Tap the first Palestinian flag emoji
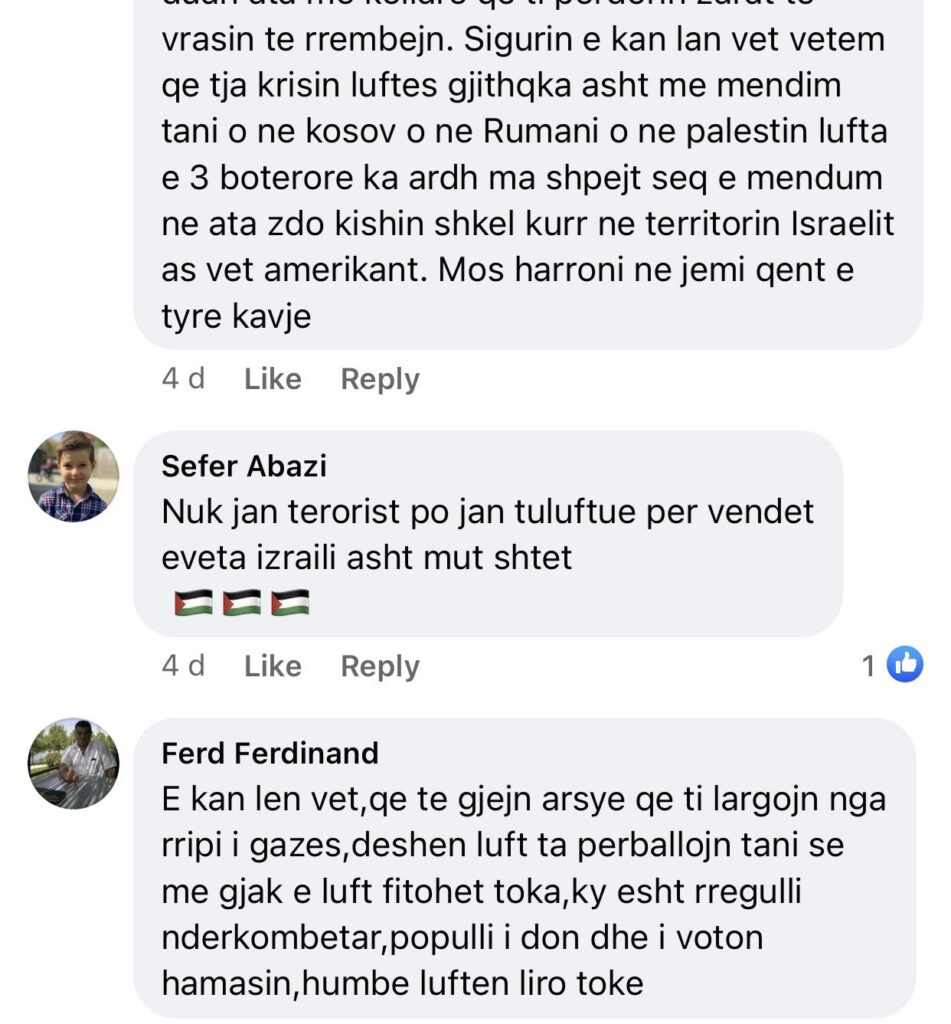Viewport: 951px width, 1024px height. 193,603
